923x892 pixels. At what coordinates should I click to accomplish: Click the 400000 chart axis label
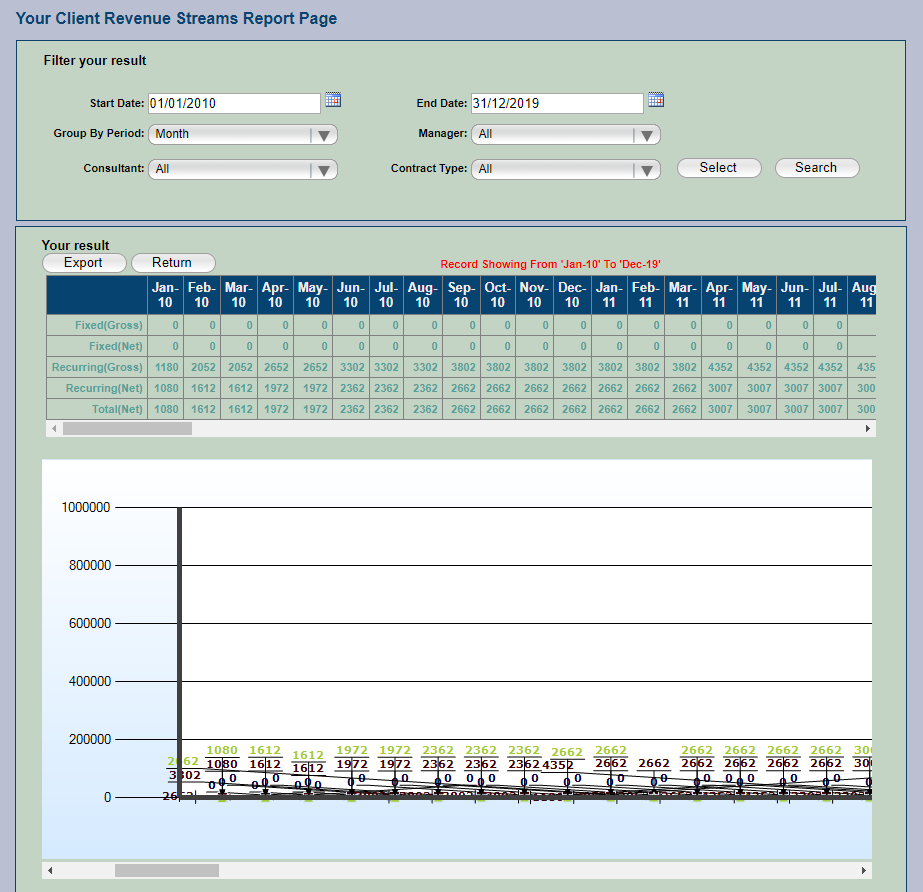click(90, 682)
